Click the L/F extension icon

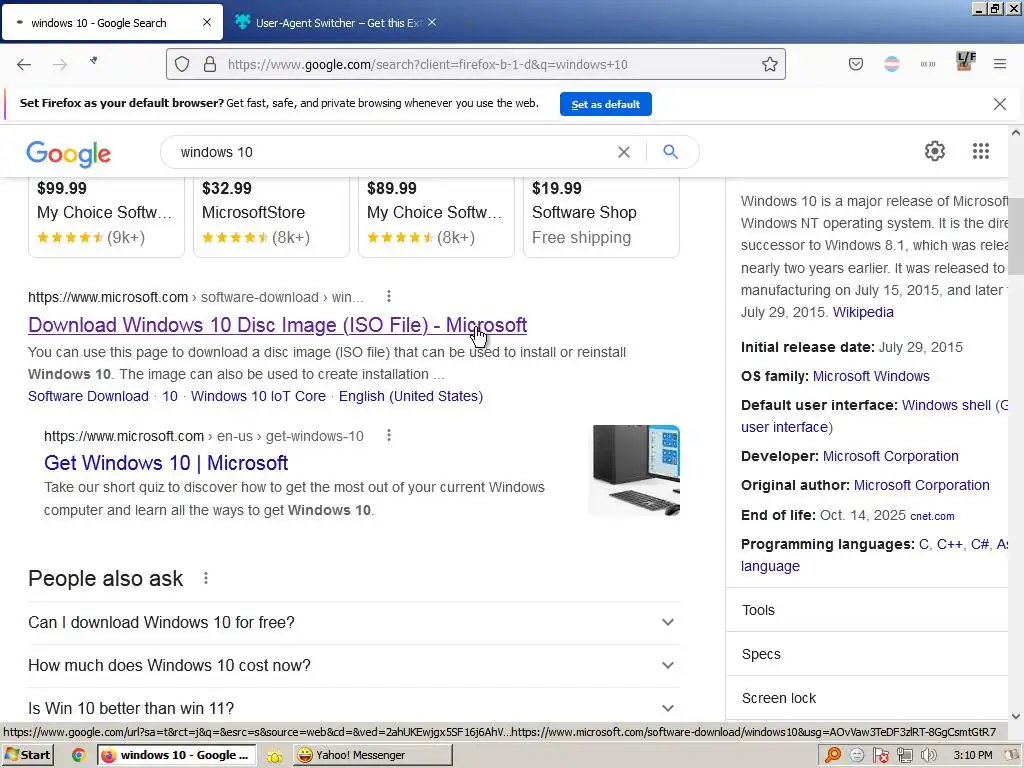pyautogui.click(x=965, y=61)
